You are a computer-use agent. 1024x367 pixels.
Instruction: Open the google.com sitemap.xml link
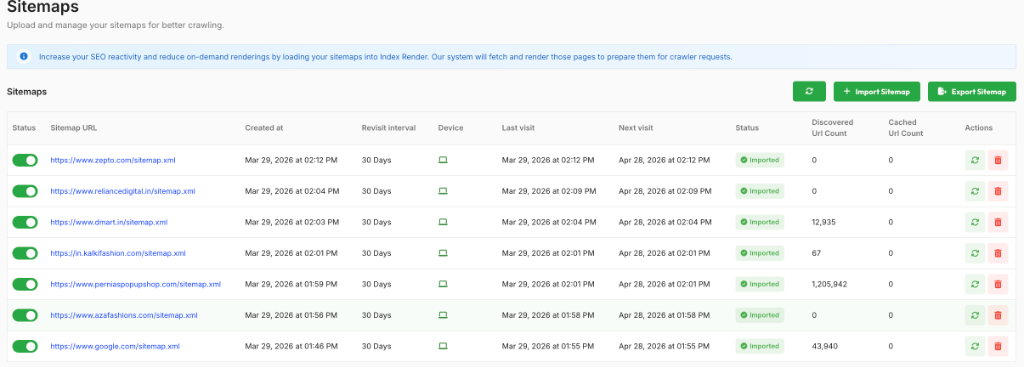click(115, 346)
